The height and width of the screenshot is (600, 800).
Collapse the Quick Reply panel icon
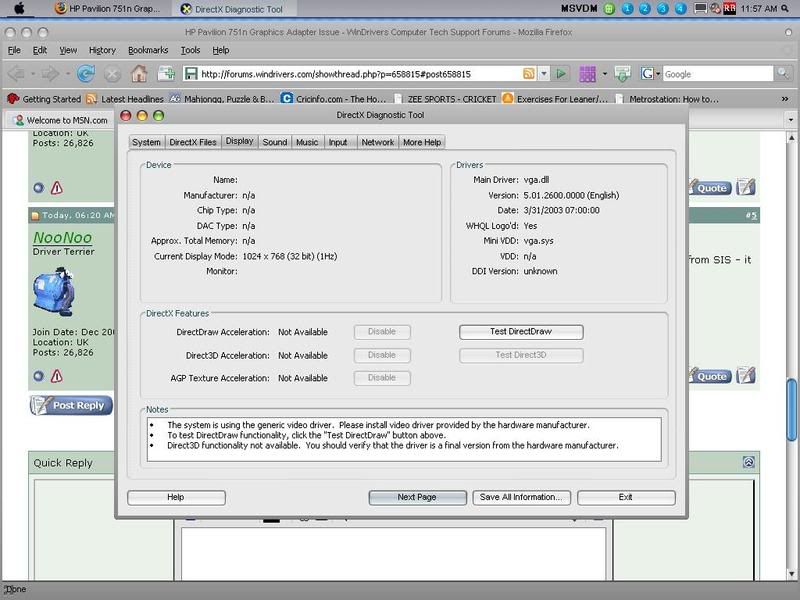748,462
